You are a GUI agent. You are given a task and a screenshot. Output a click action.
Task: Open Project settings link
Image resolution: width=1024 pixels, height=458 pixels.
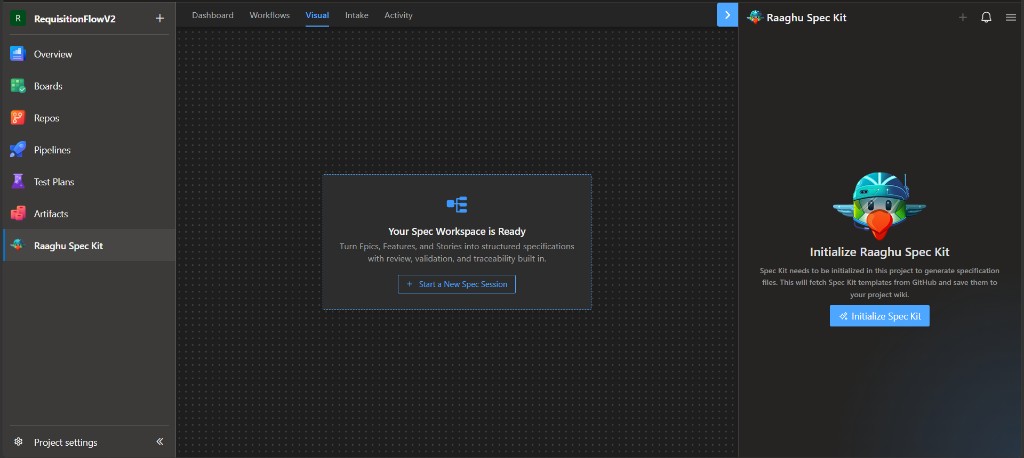65,442
